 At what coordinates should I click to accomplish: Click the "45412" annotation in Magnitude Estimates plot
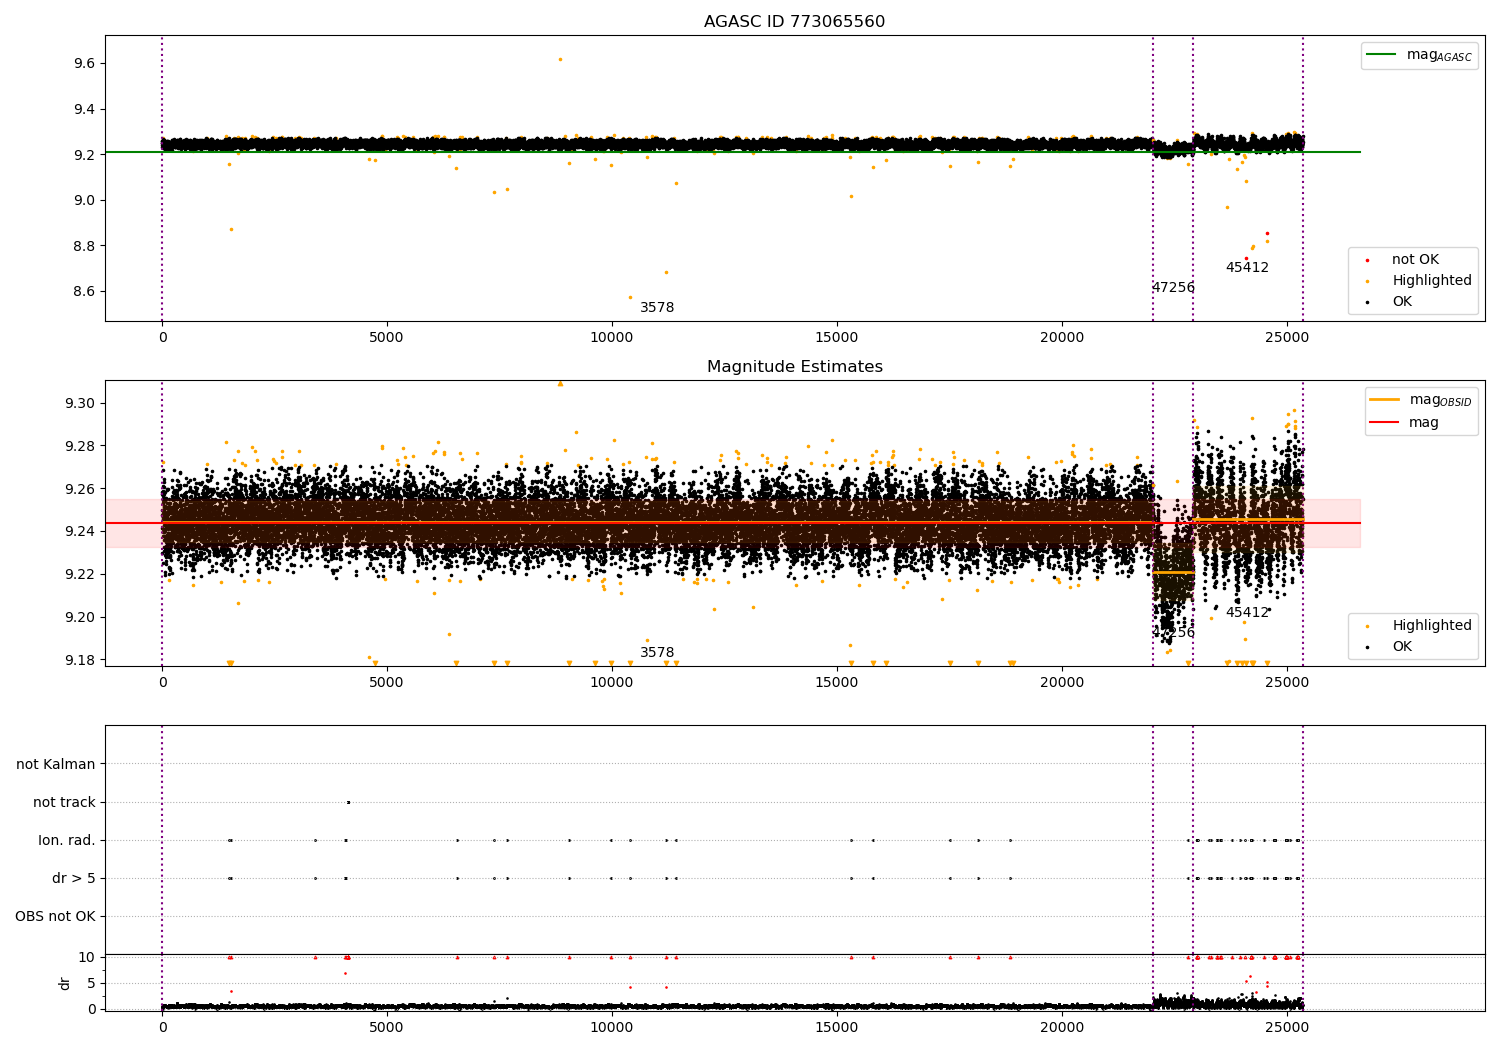[1247, 613]
